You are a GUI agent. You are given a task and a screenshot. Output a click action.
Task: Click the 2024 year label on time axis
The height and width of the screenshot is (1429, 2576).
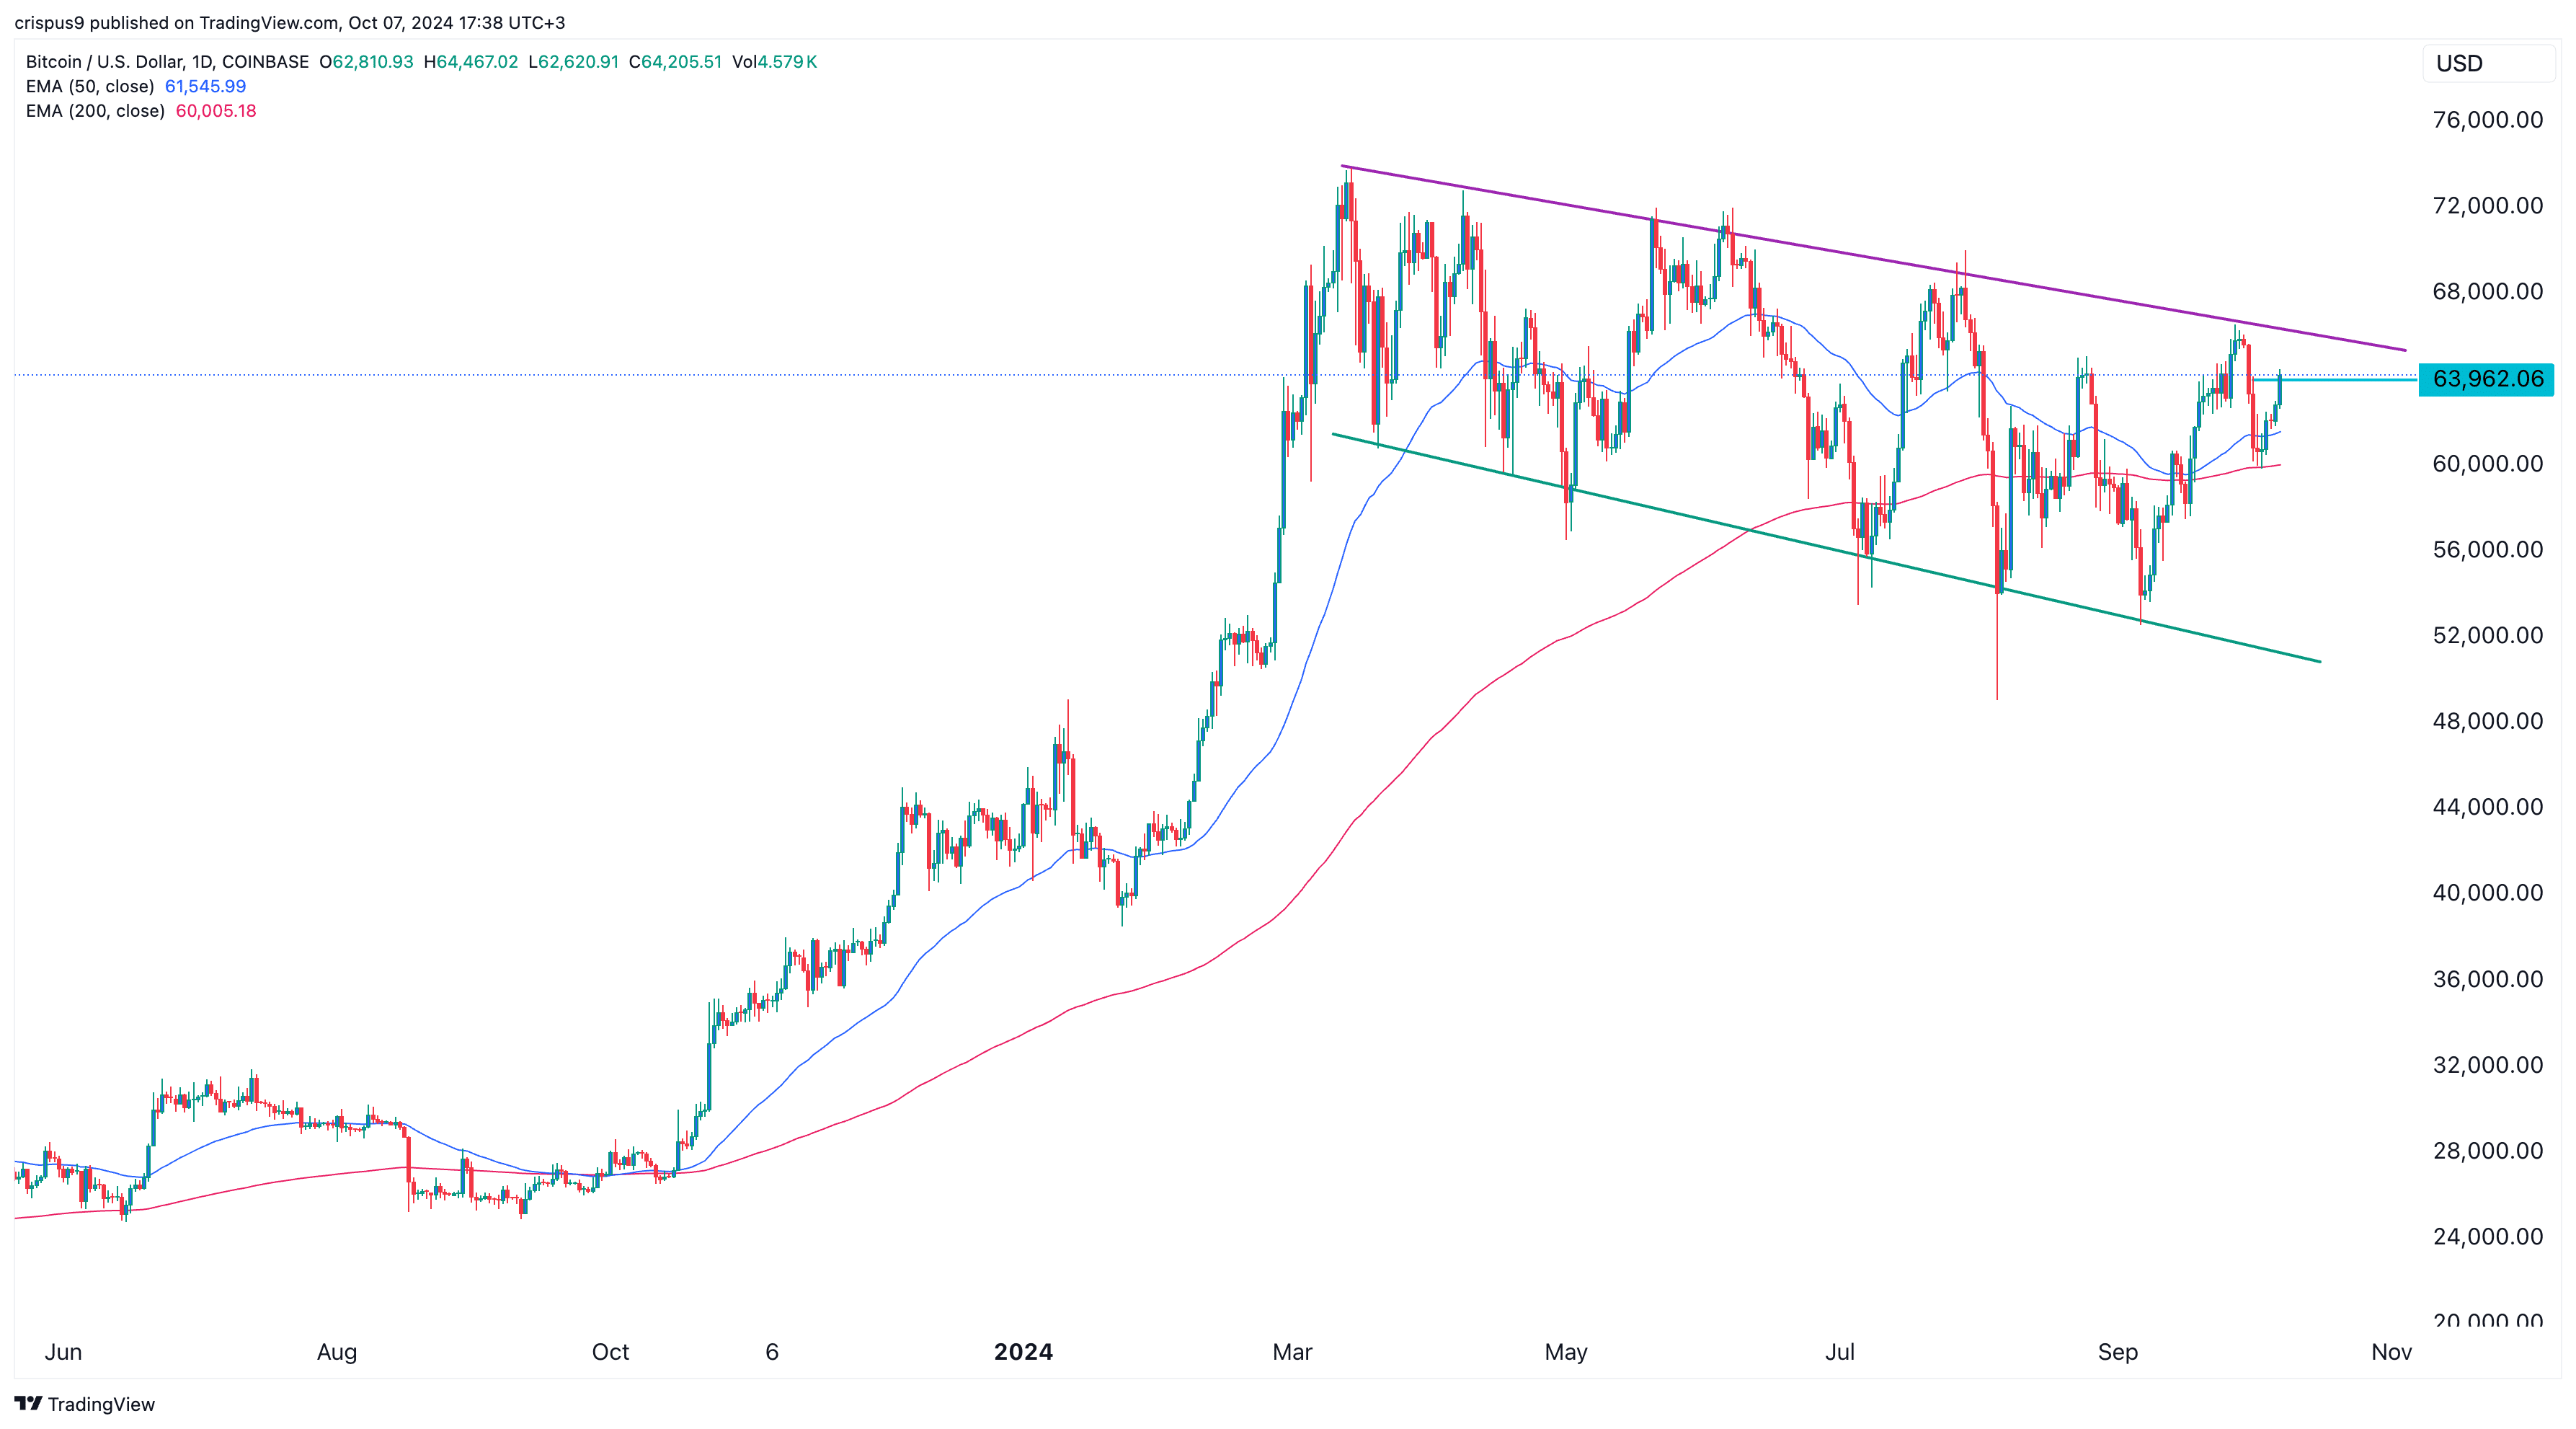point(1023,1352)
